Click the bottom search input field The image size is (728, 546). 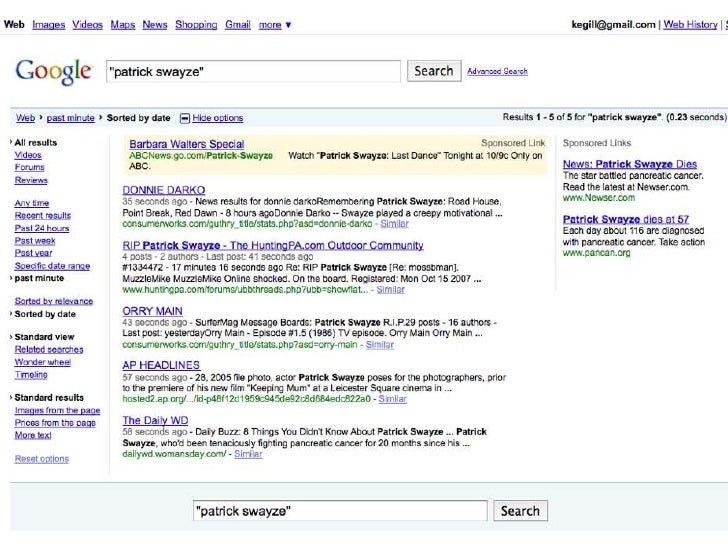click(340, 511)
